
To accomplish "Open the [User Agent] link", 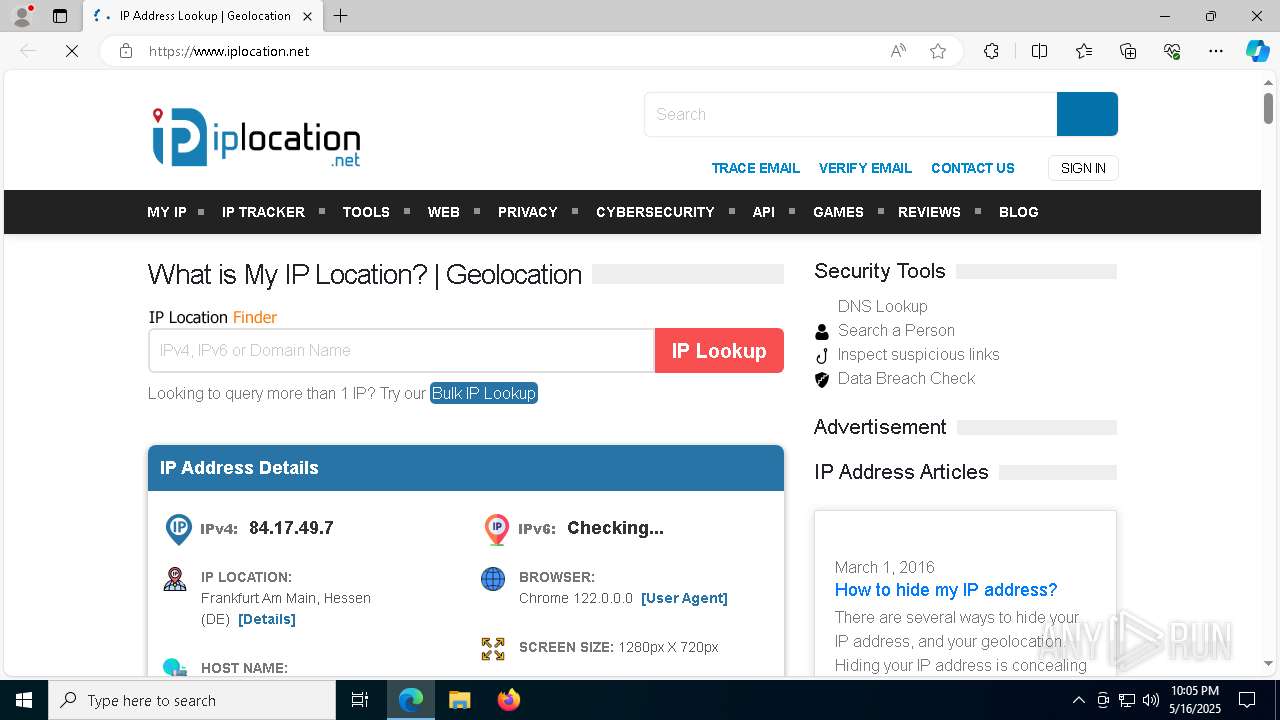I will point(684,598).
